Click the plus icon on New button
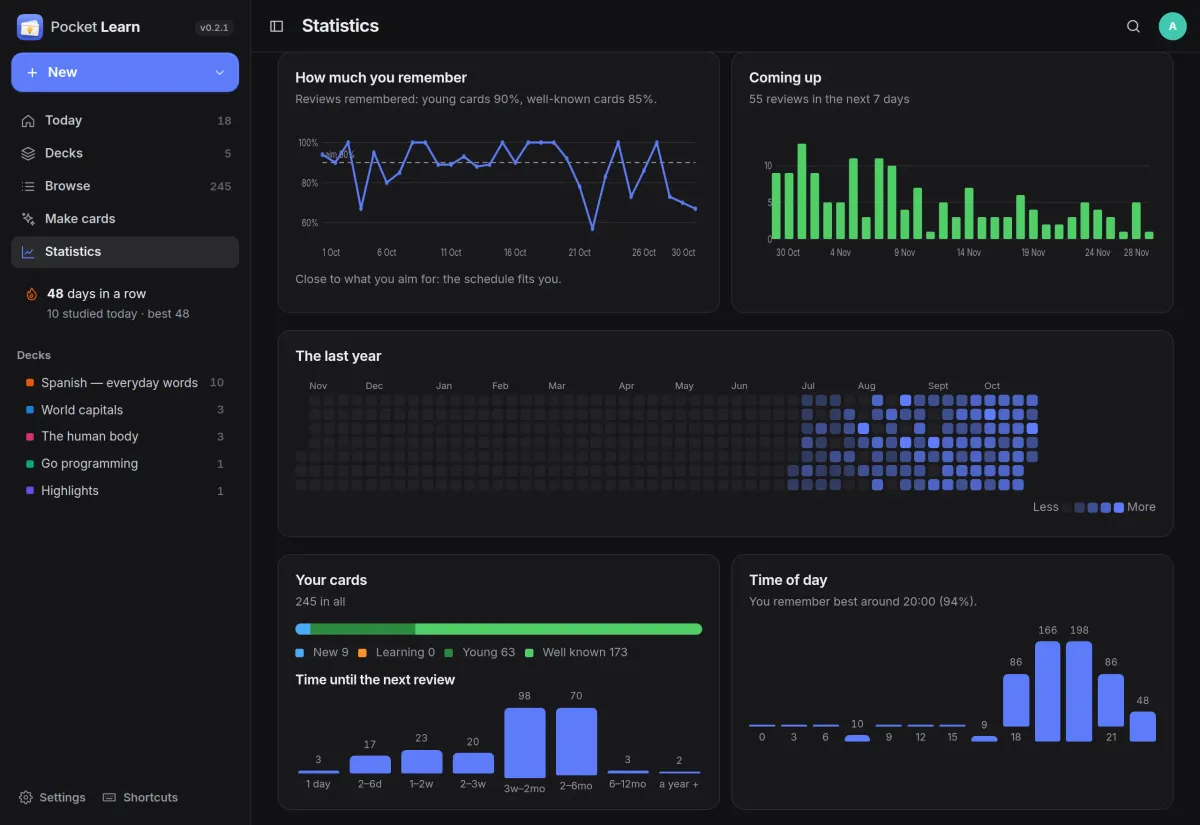The image size is (1200, 825). point(32,72)
